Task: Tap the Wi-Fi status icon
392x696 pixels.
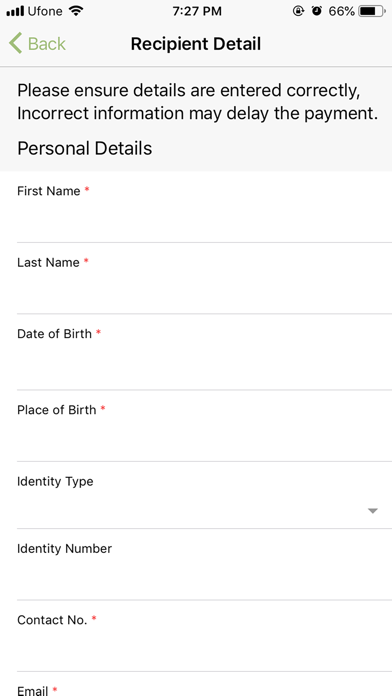Action: 76,11
